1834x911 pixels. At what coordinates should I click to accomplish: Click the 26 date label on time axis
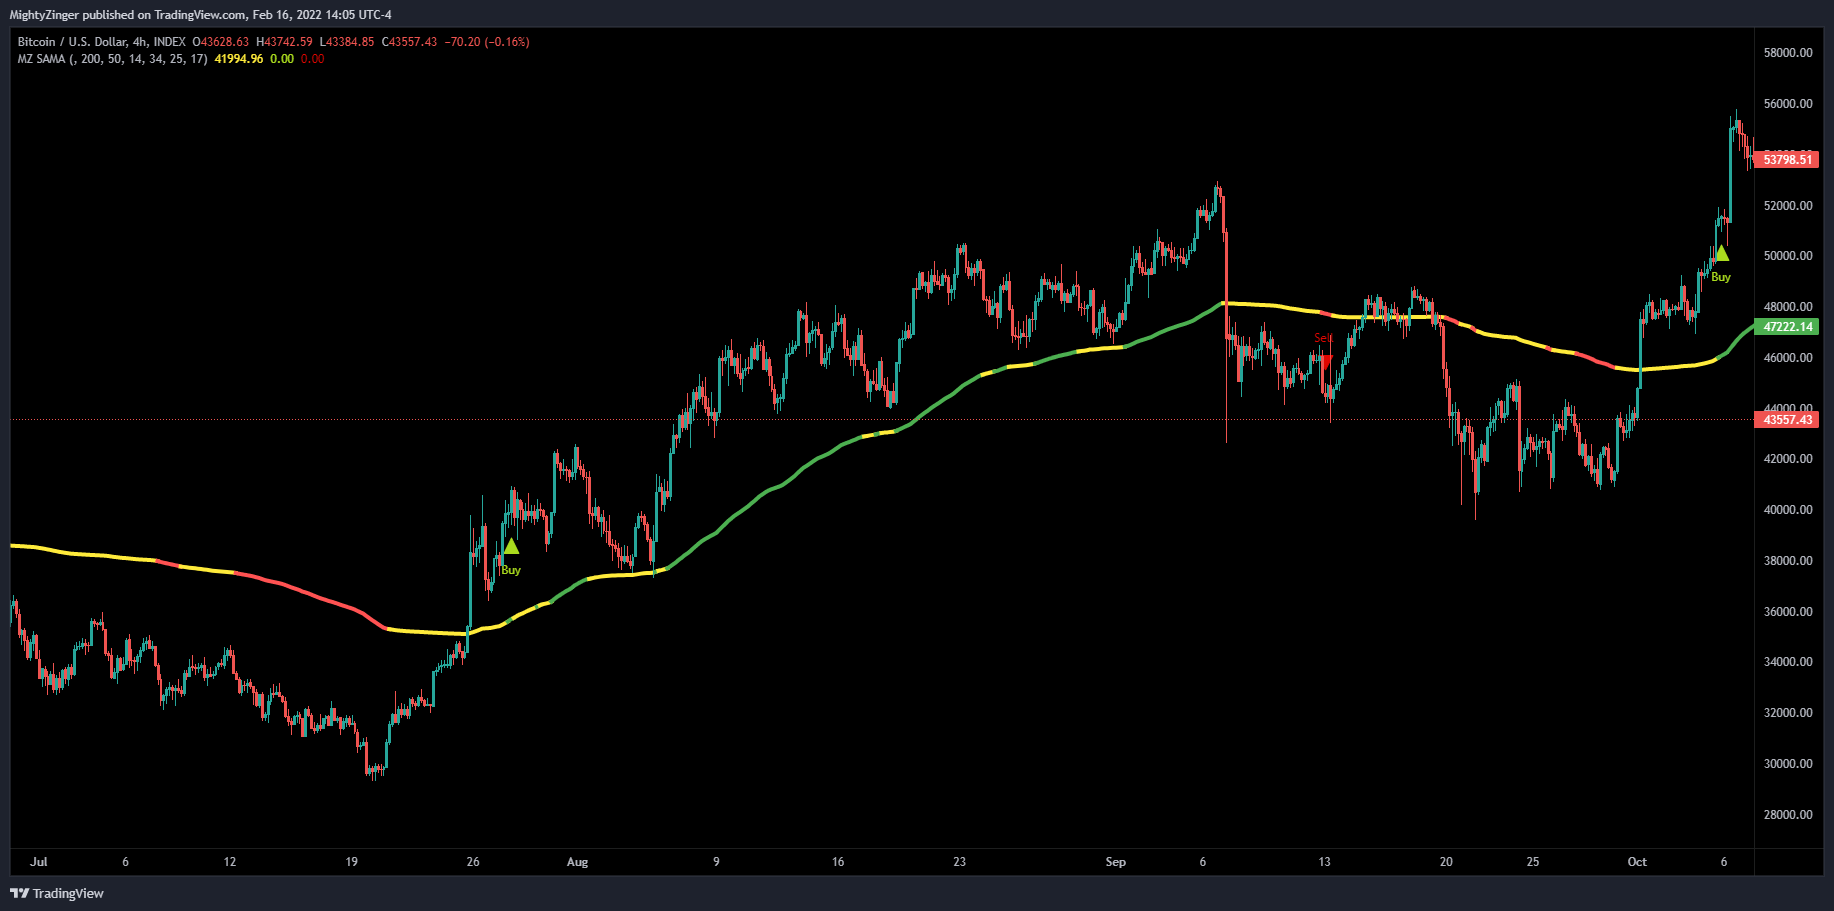(x=473, y=862)
